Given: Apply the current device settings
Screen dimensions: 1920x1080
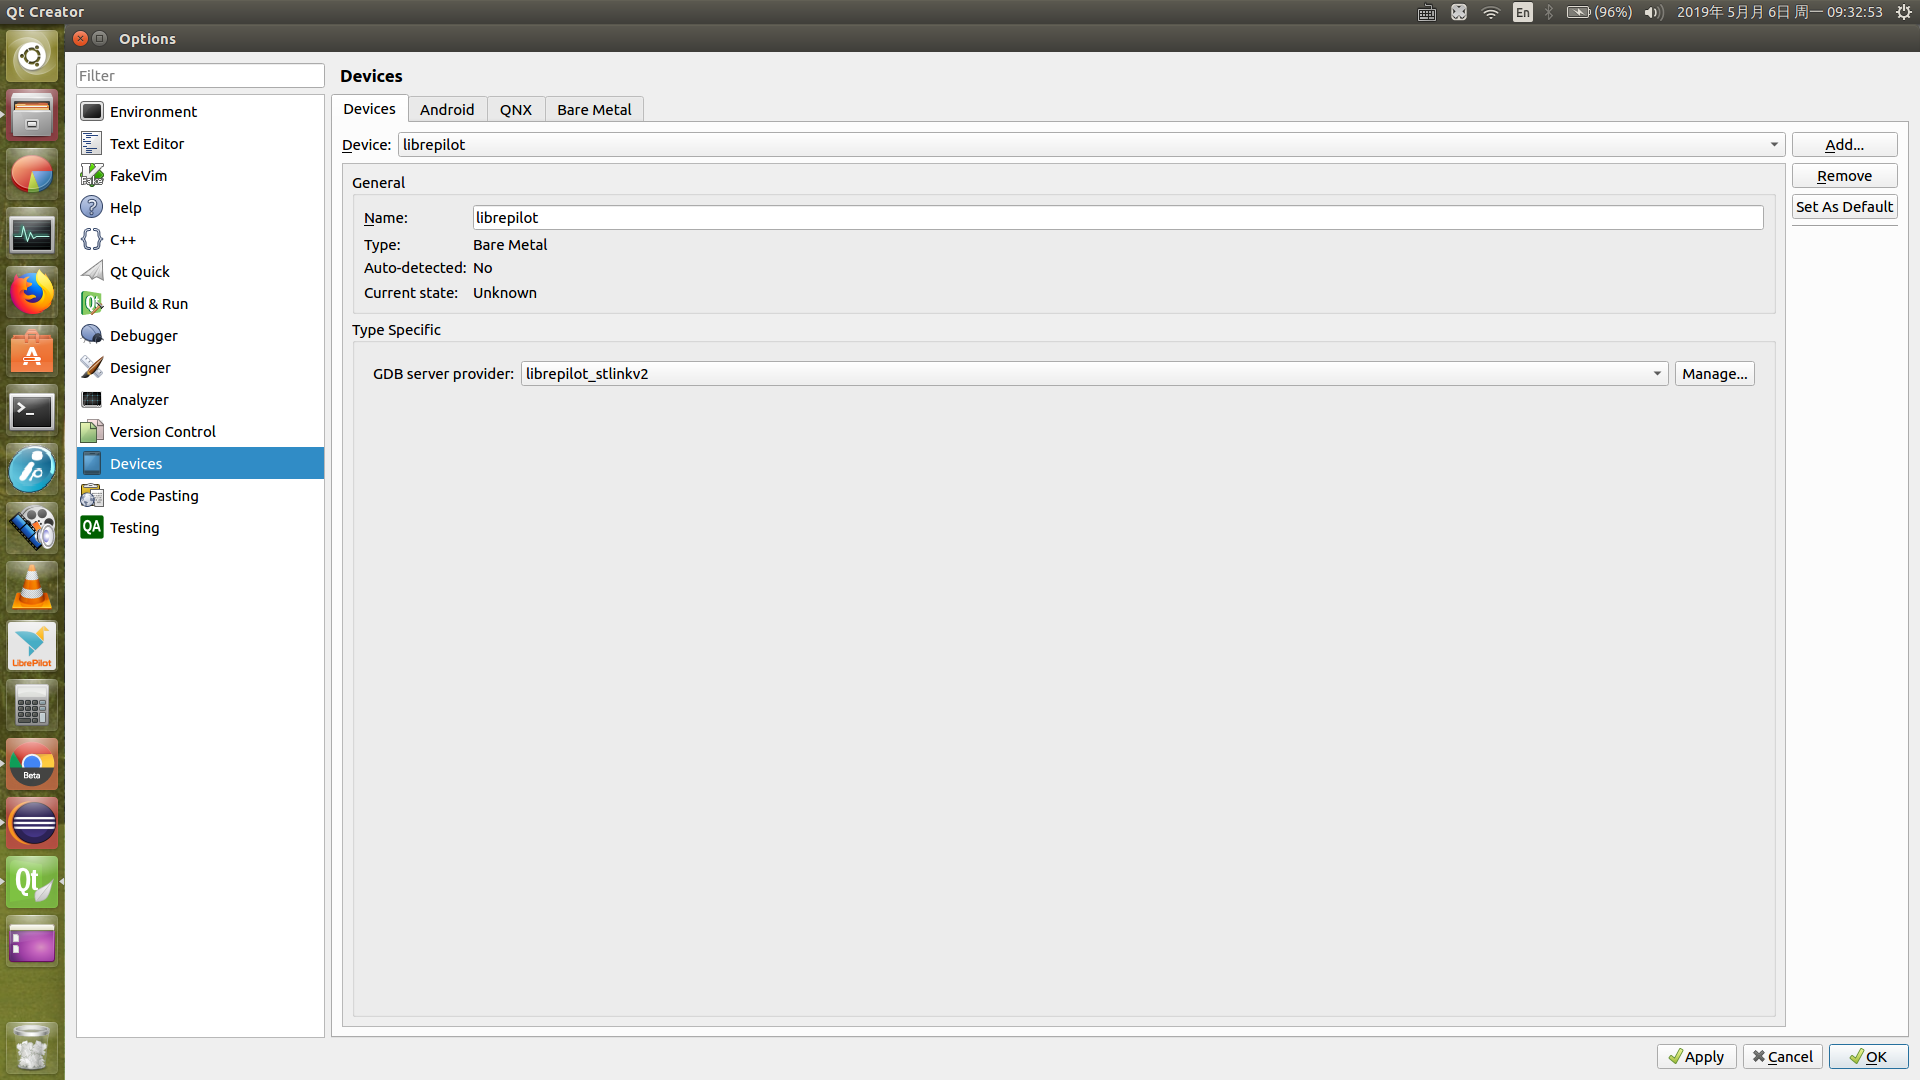Looking at the screenshot, I should click(x=1696, y=1056).
